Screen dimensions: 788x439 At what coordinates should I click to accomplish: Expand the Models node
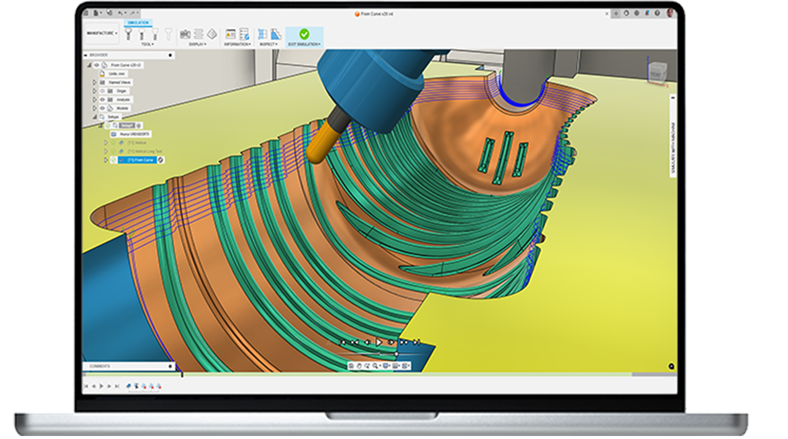pos(94,108)
